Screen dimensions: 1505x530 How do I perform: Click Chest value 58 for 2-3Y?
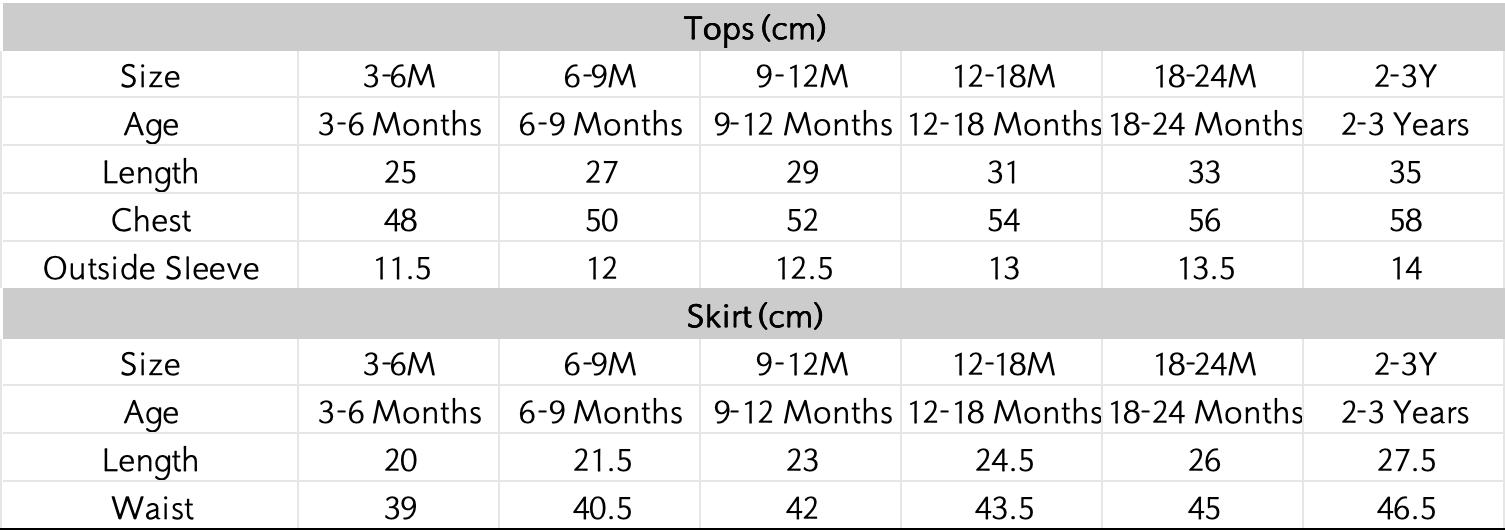(x=1405, y=220)
